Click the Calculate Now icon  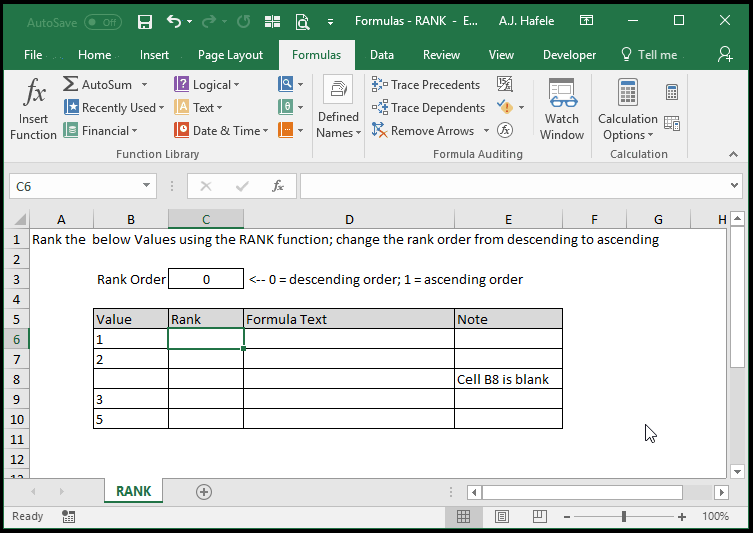point(672,92)
